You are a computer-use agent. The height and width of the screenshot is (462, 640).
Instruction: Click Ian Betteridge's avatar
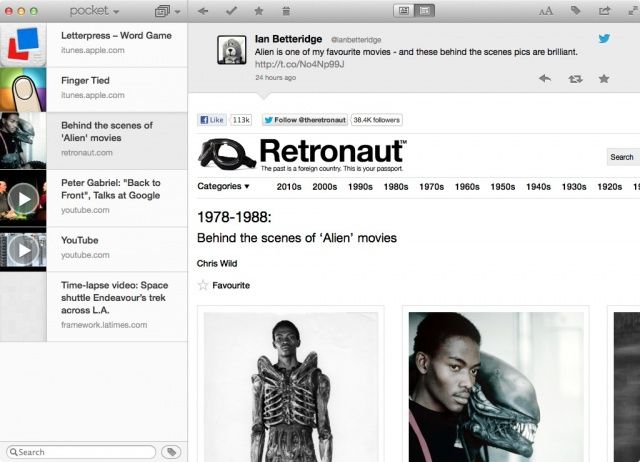(232, 50)
